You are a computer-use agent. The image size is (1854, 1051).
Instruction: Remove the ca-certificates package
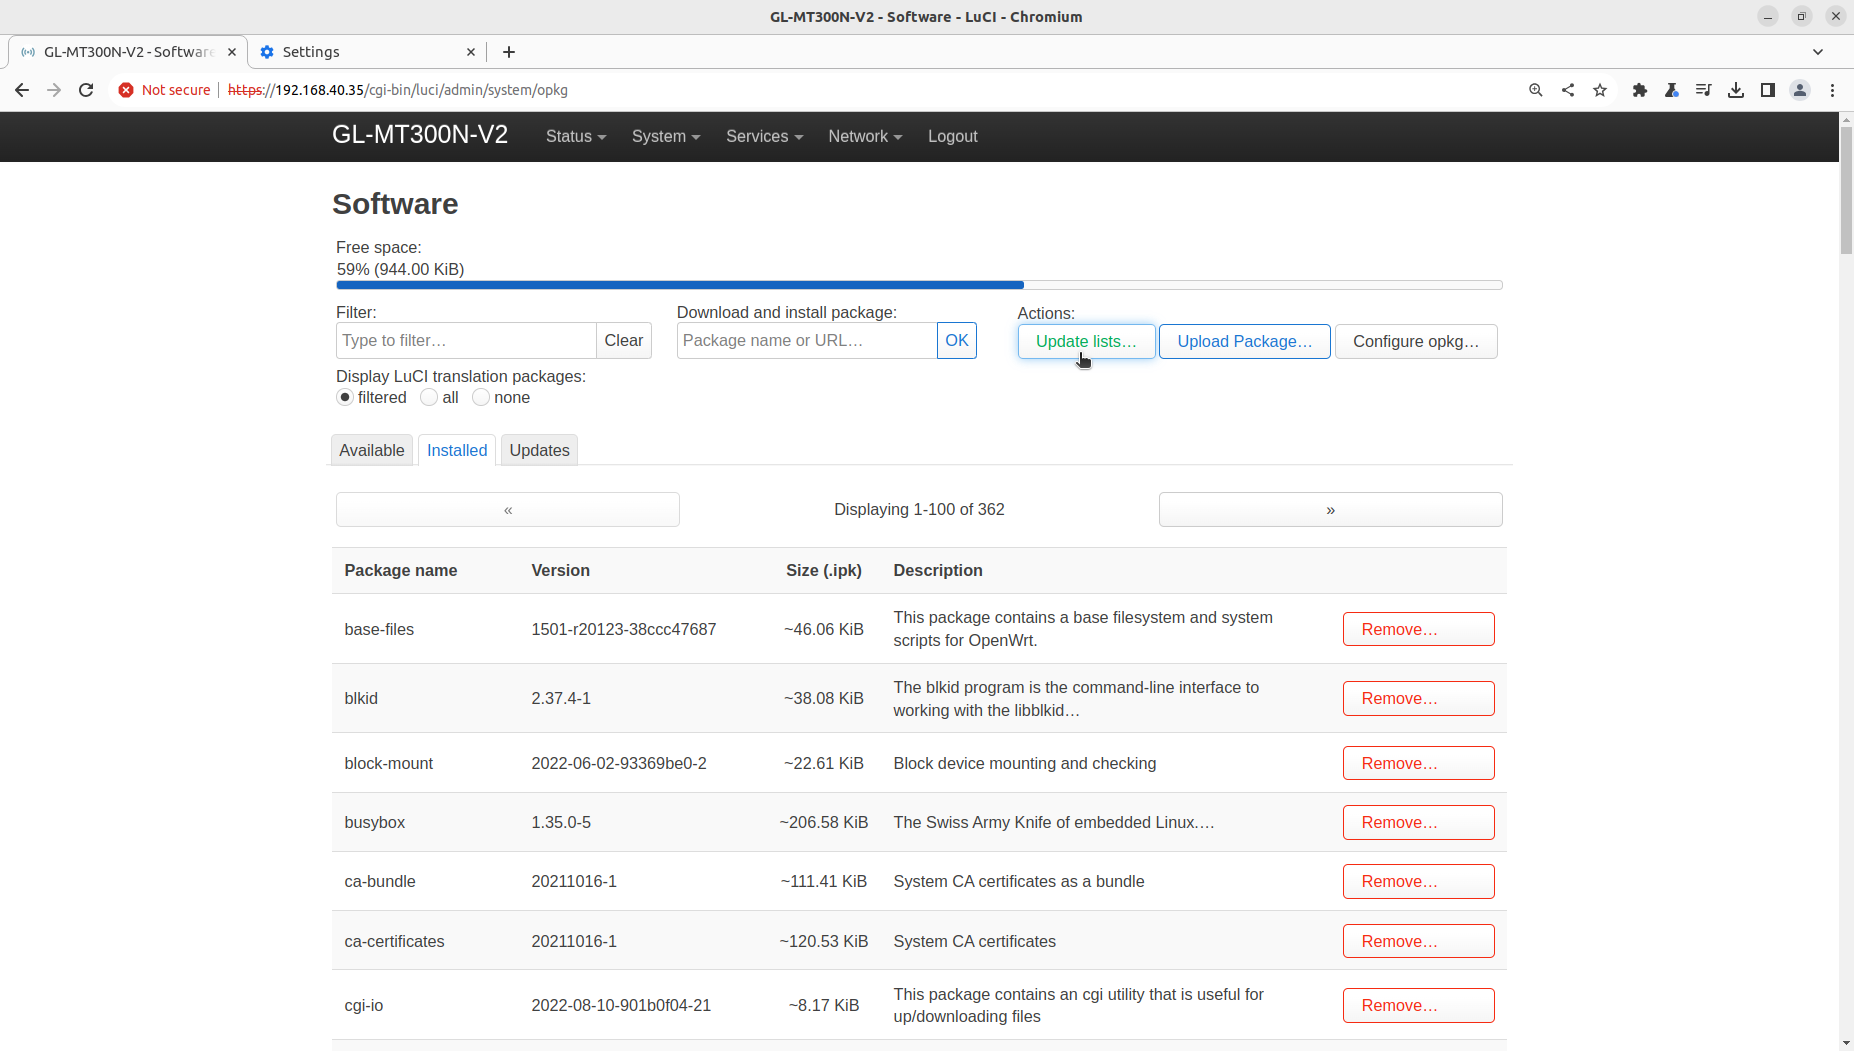click(1418, 941)
